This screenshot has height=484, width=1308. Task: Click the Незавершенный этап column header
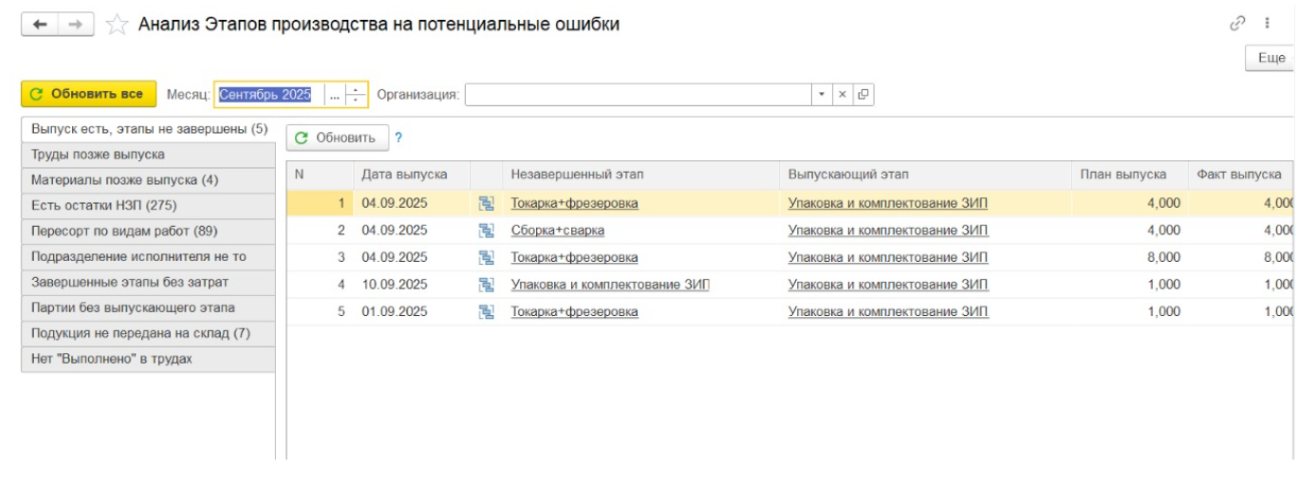(641, 174)
